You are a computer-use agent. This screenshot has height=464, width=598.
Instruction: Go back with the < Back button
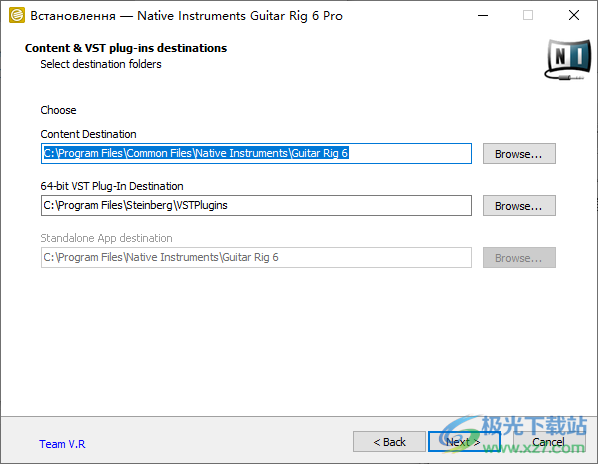[x=389, y=442]
